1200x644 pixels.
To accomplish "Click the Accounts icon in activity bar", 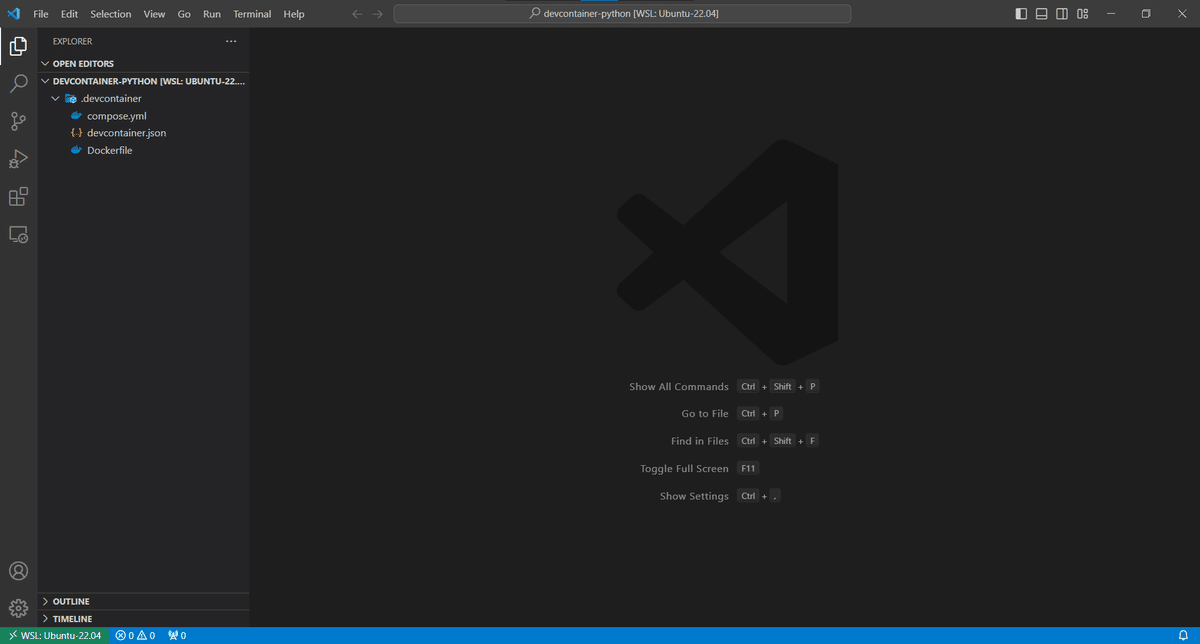I will [x=18, y=570].
